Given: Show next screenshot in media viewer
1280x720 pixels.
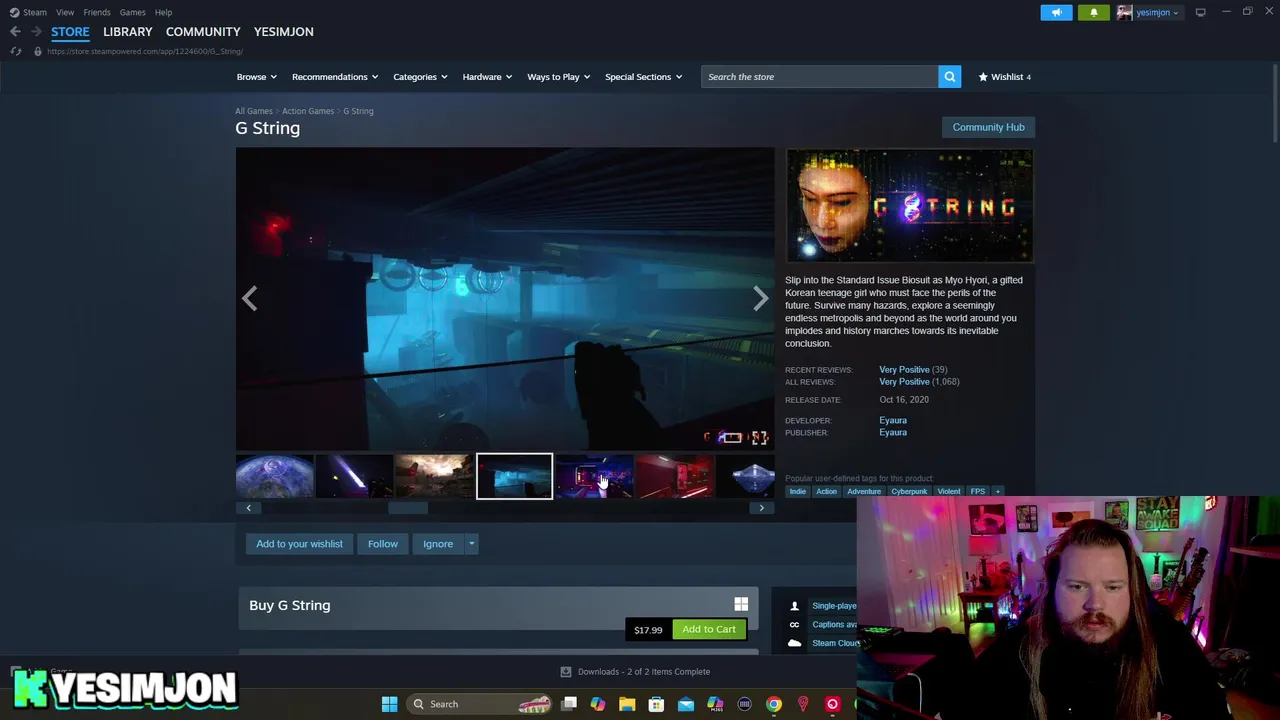Looking at the screenshot, I should pos(761,298).
